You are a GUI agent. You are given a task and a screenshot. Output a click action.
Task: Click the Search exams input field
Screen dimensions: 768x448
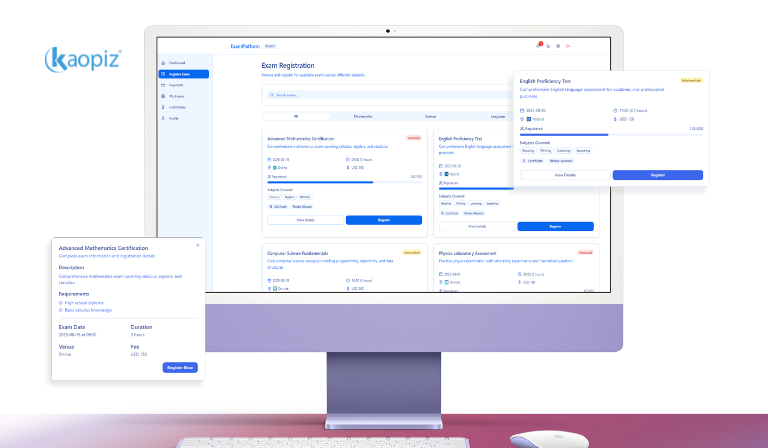coord(392,95)
